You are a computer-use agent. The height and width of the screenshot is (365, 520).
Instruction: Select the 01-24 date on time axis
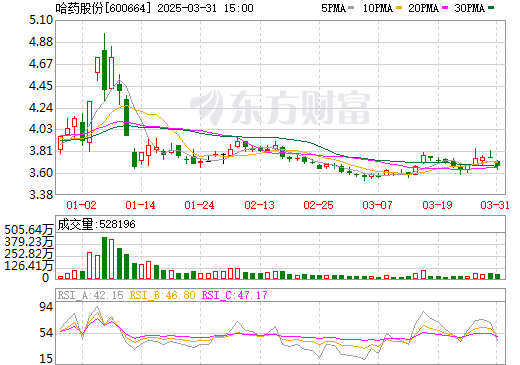click(x=199, y=205)
